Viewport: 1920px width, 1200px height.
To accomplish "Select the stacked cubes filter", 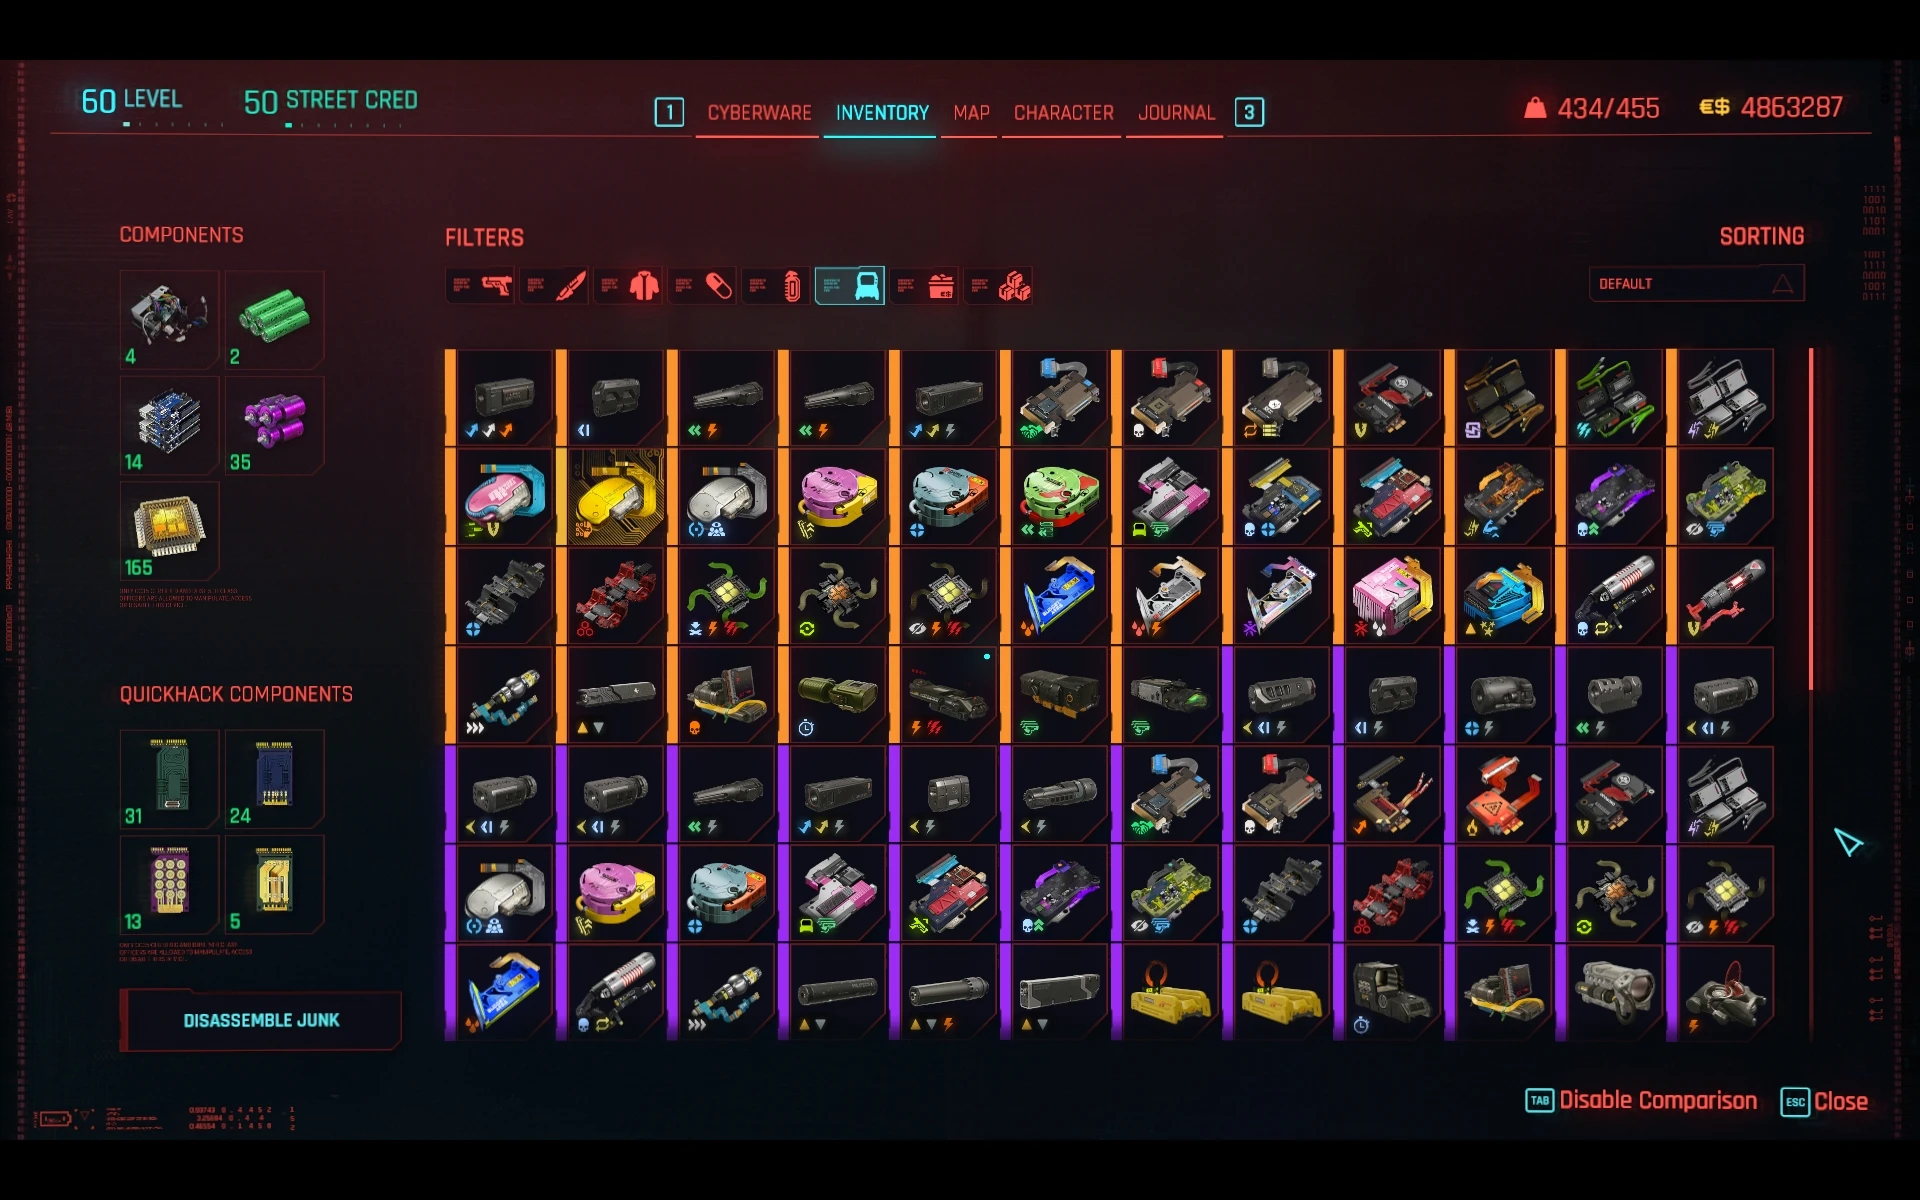I will (x=999, y=287).
